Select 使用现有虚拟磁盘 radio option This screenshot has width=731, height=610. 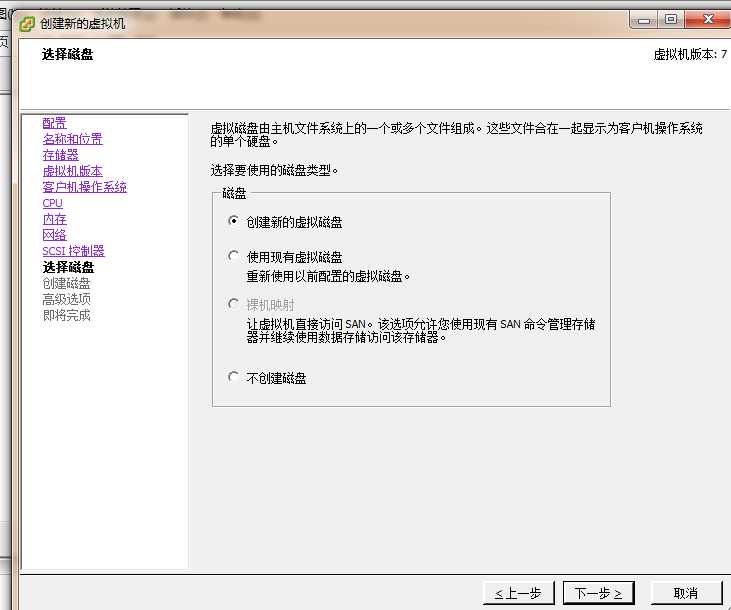[x=234, y=256]
